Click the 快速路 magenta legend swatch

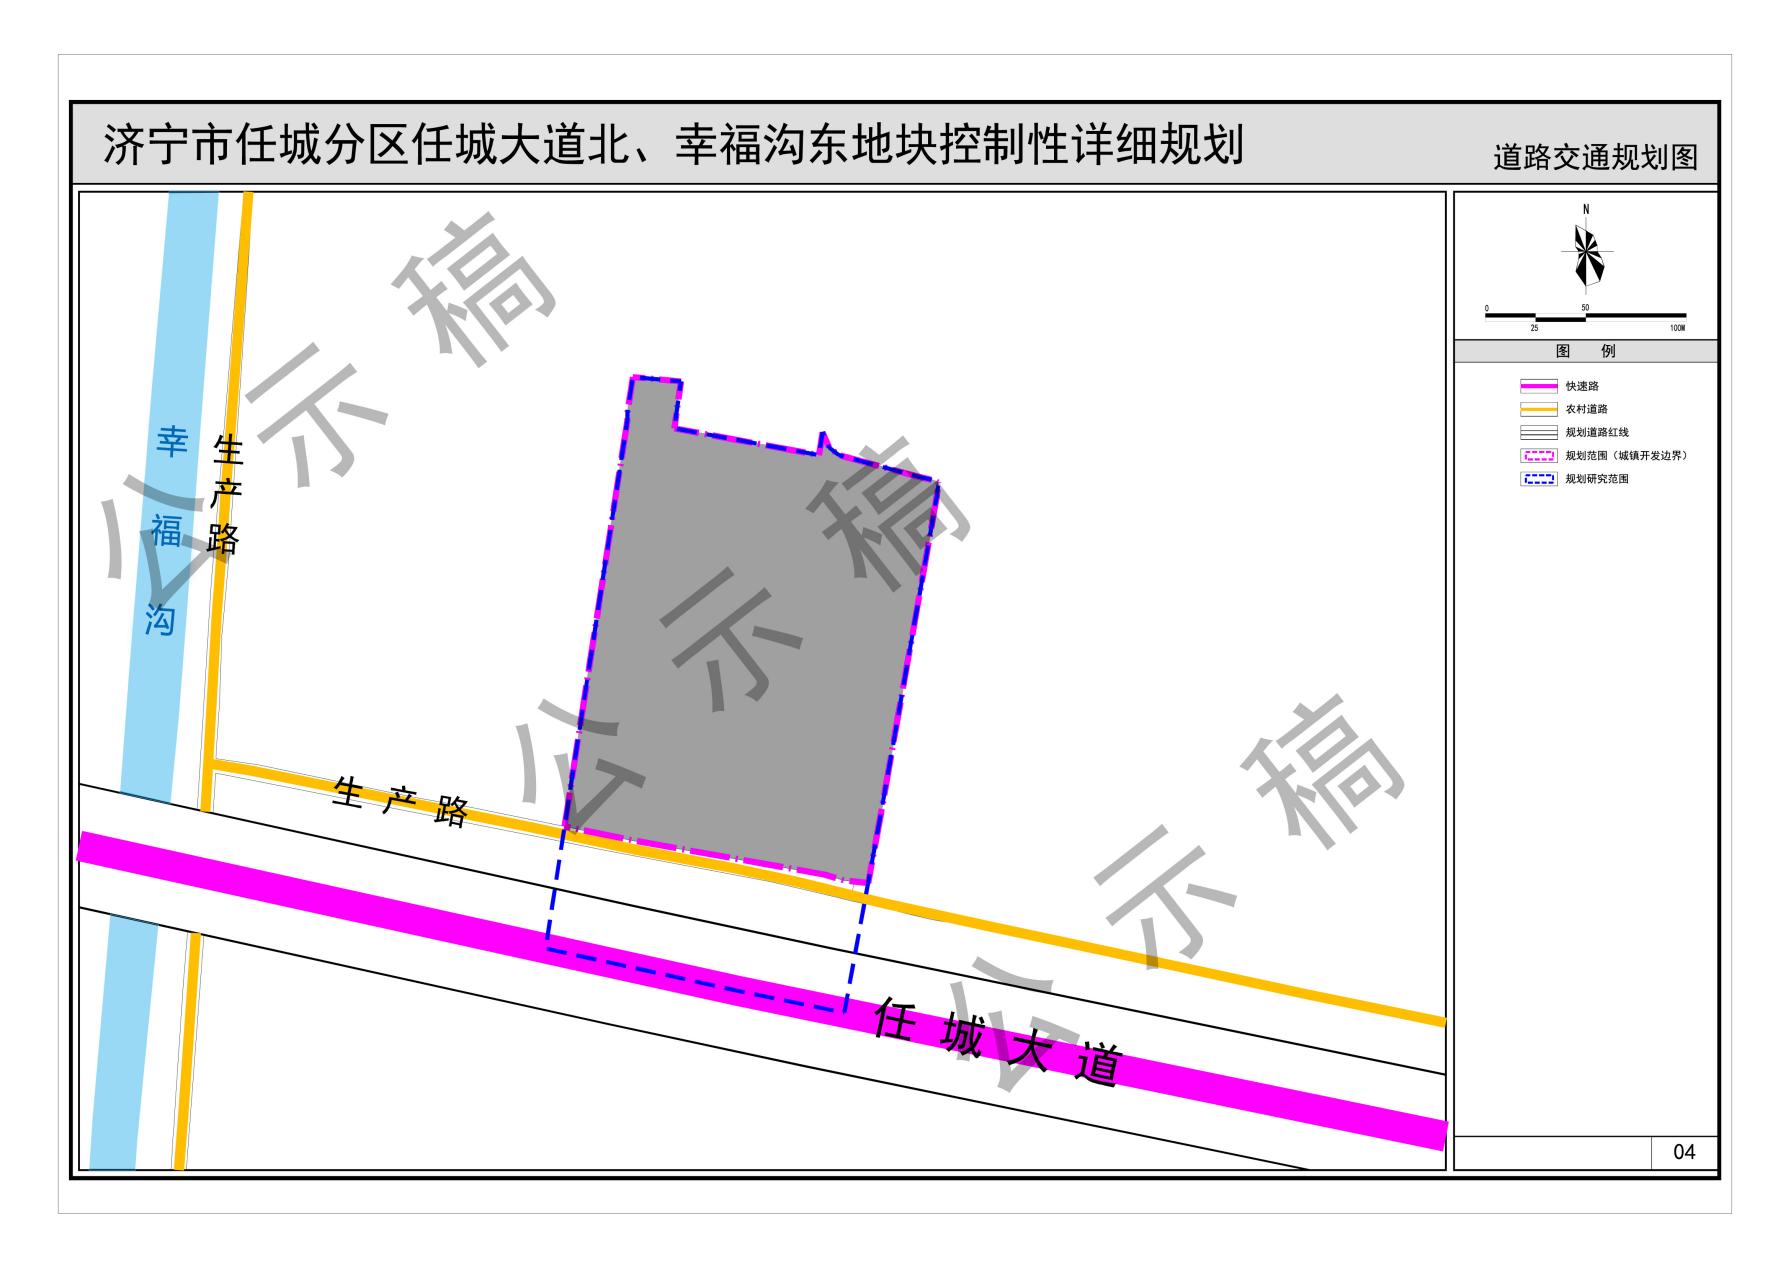(x=1539, y=386)
